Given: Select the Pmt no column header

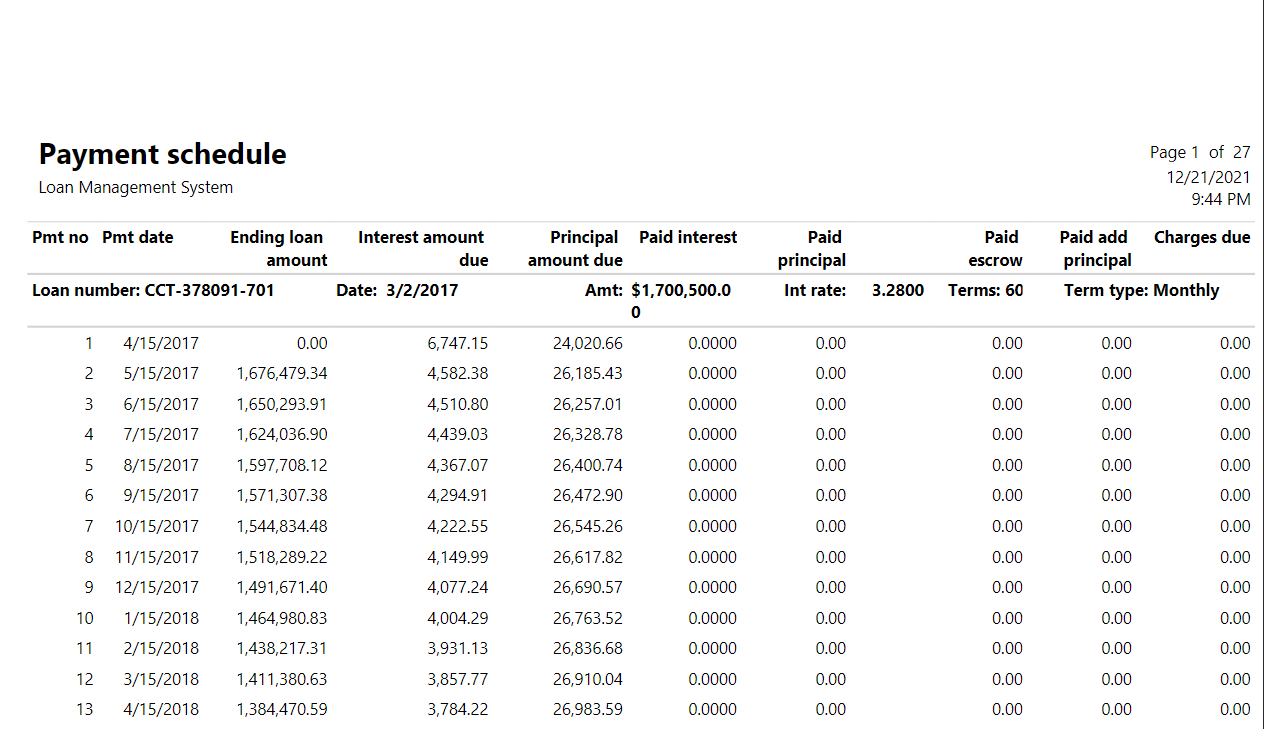Looking at the screenshot, I should pyautogui.click(x=60, y=237).
